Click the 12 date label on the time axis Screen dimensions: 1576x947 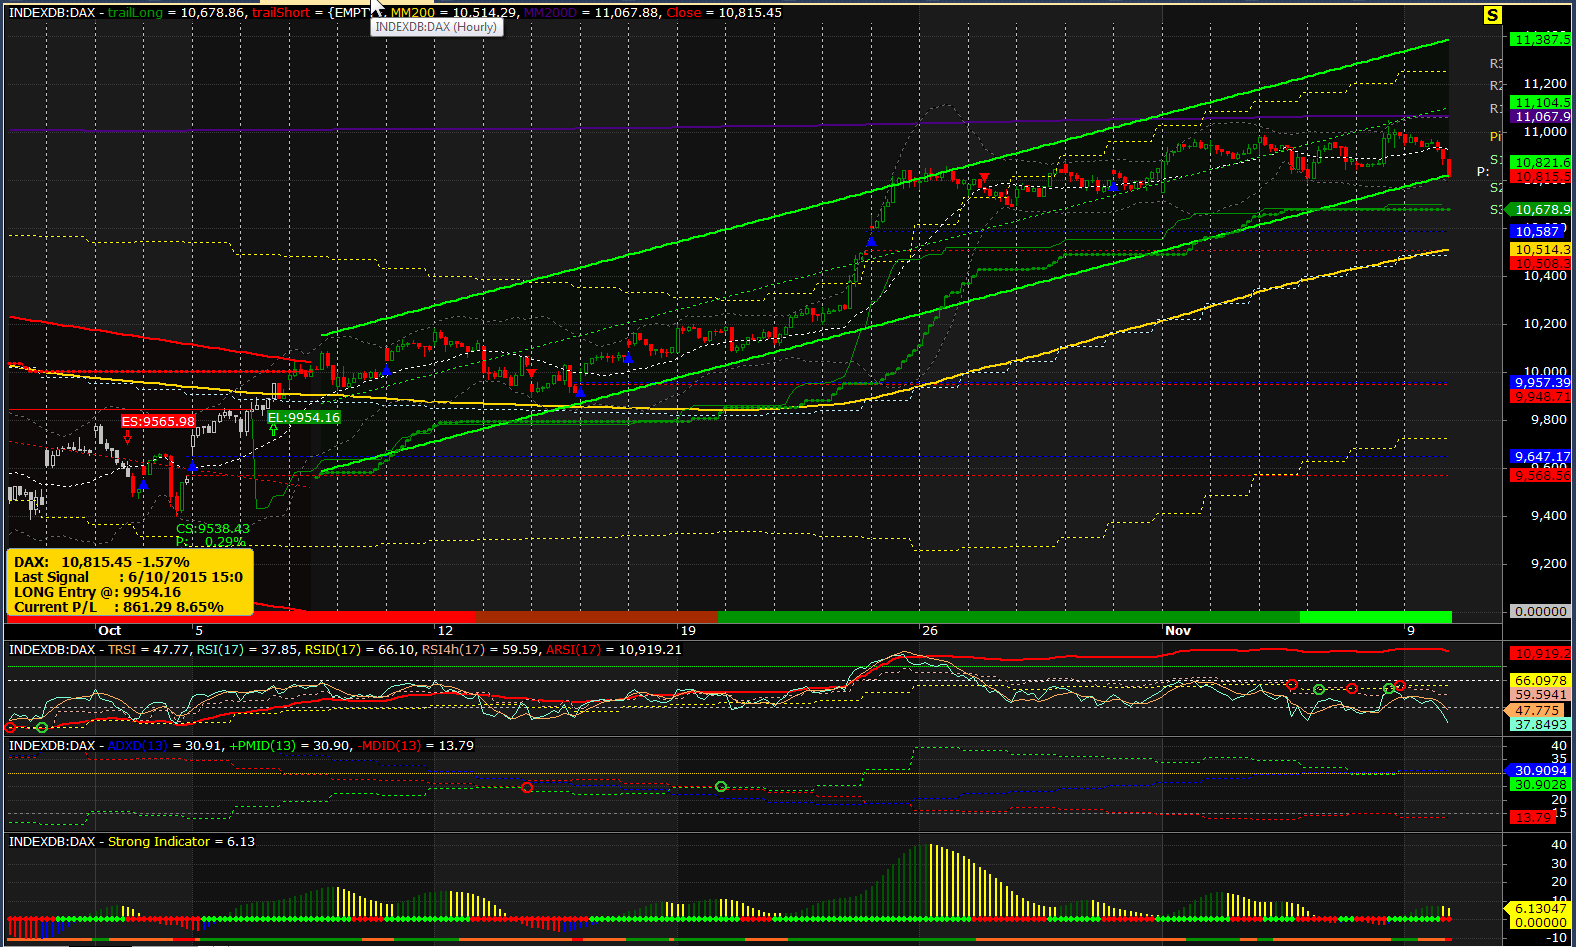pyautogui.click(x=445, y=630)
